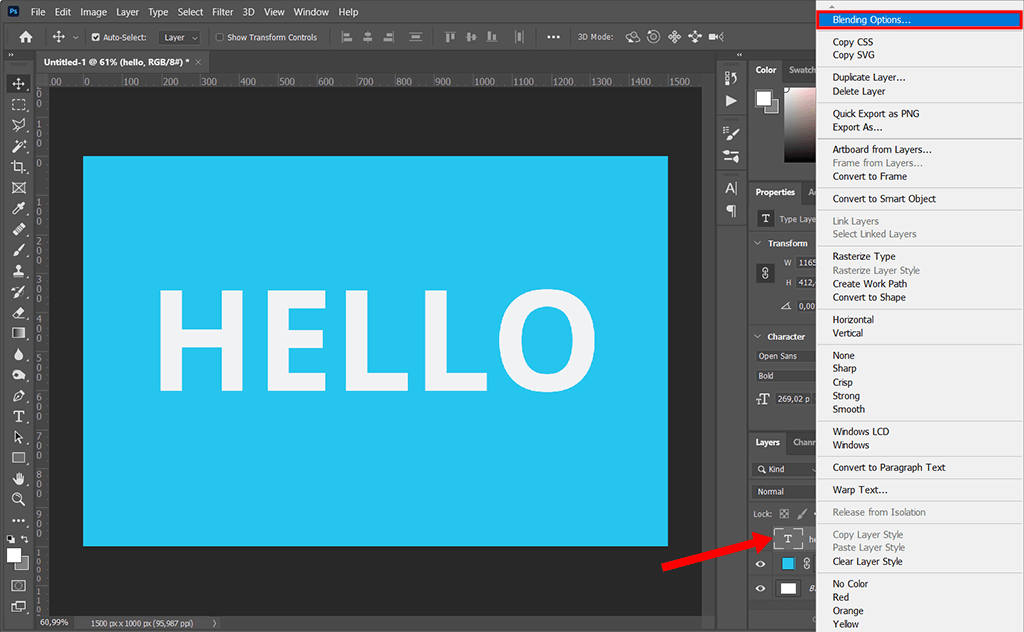Select the Hand tool
The height and width of the screenshot is (632, 1024).
click(18, 479)
